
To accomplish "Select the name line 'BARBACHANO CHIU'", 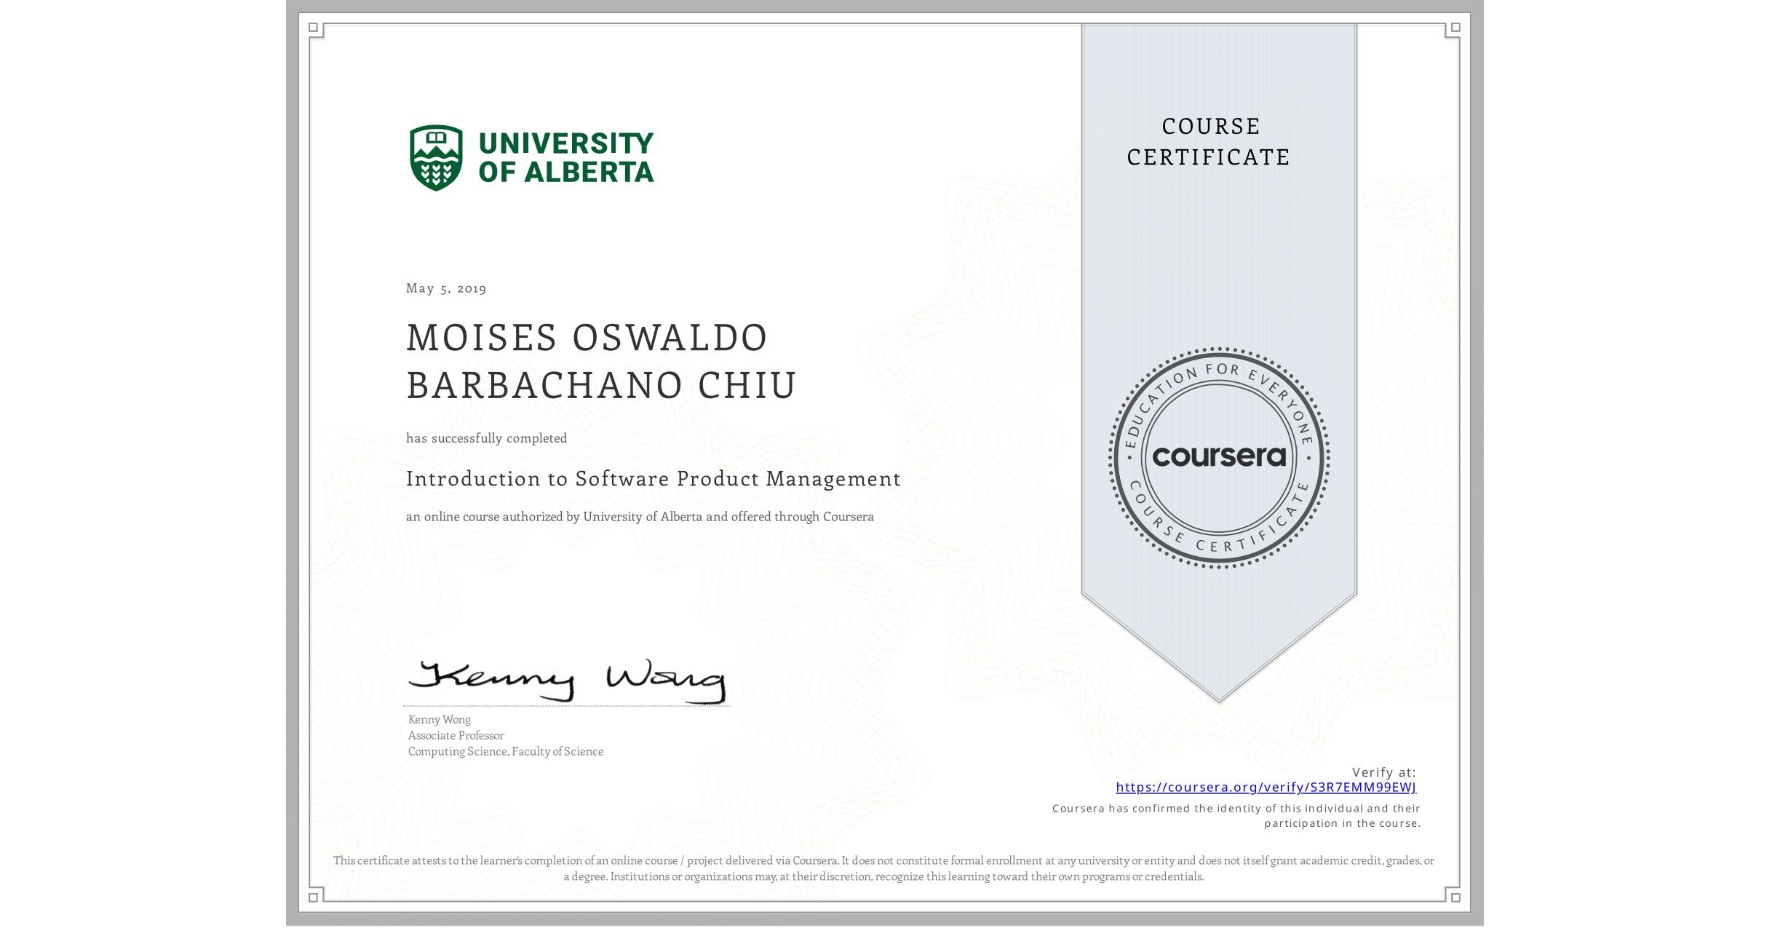I will point(601,385).
